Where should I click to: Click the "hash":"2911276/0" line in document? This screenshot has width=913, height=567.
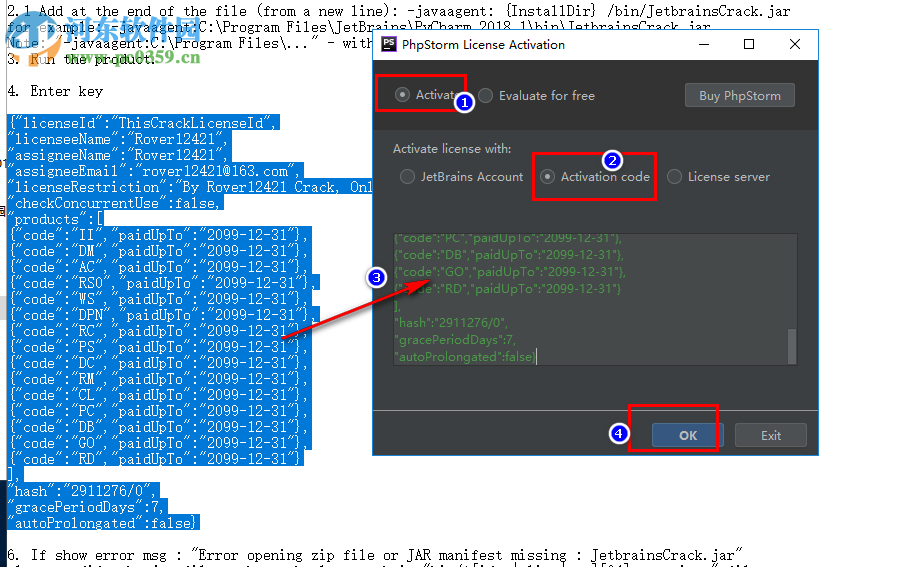tap(83, 491)
